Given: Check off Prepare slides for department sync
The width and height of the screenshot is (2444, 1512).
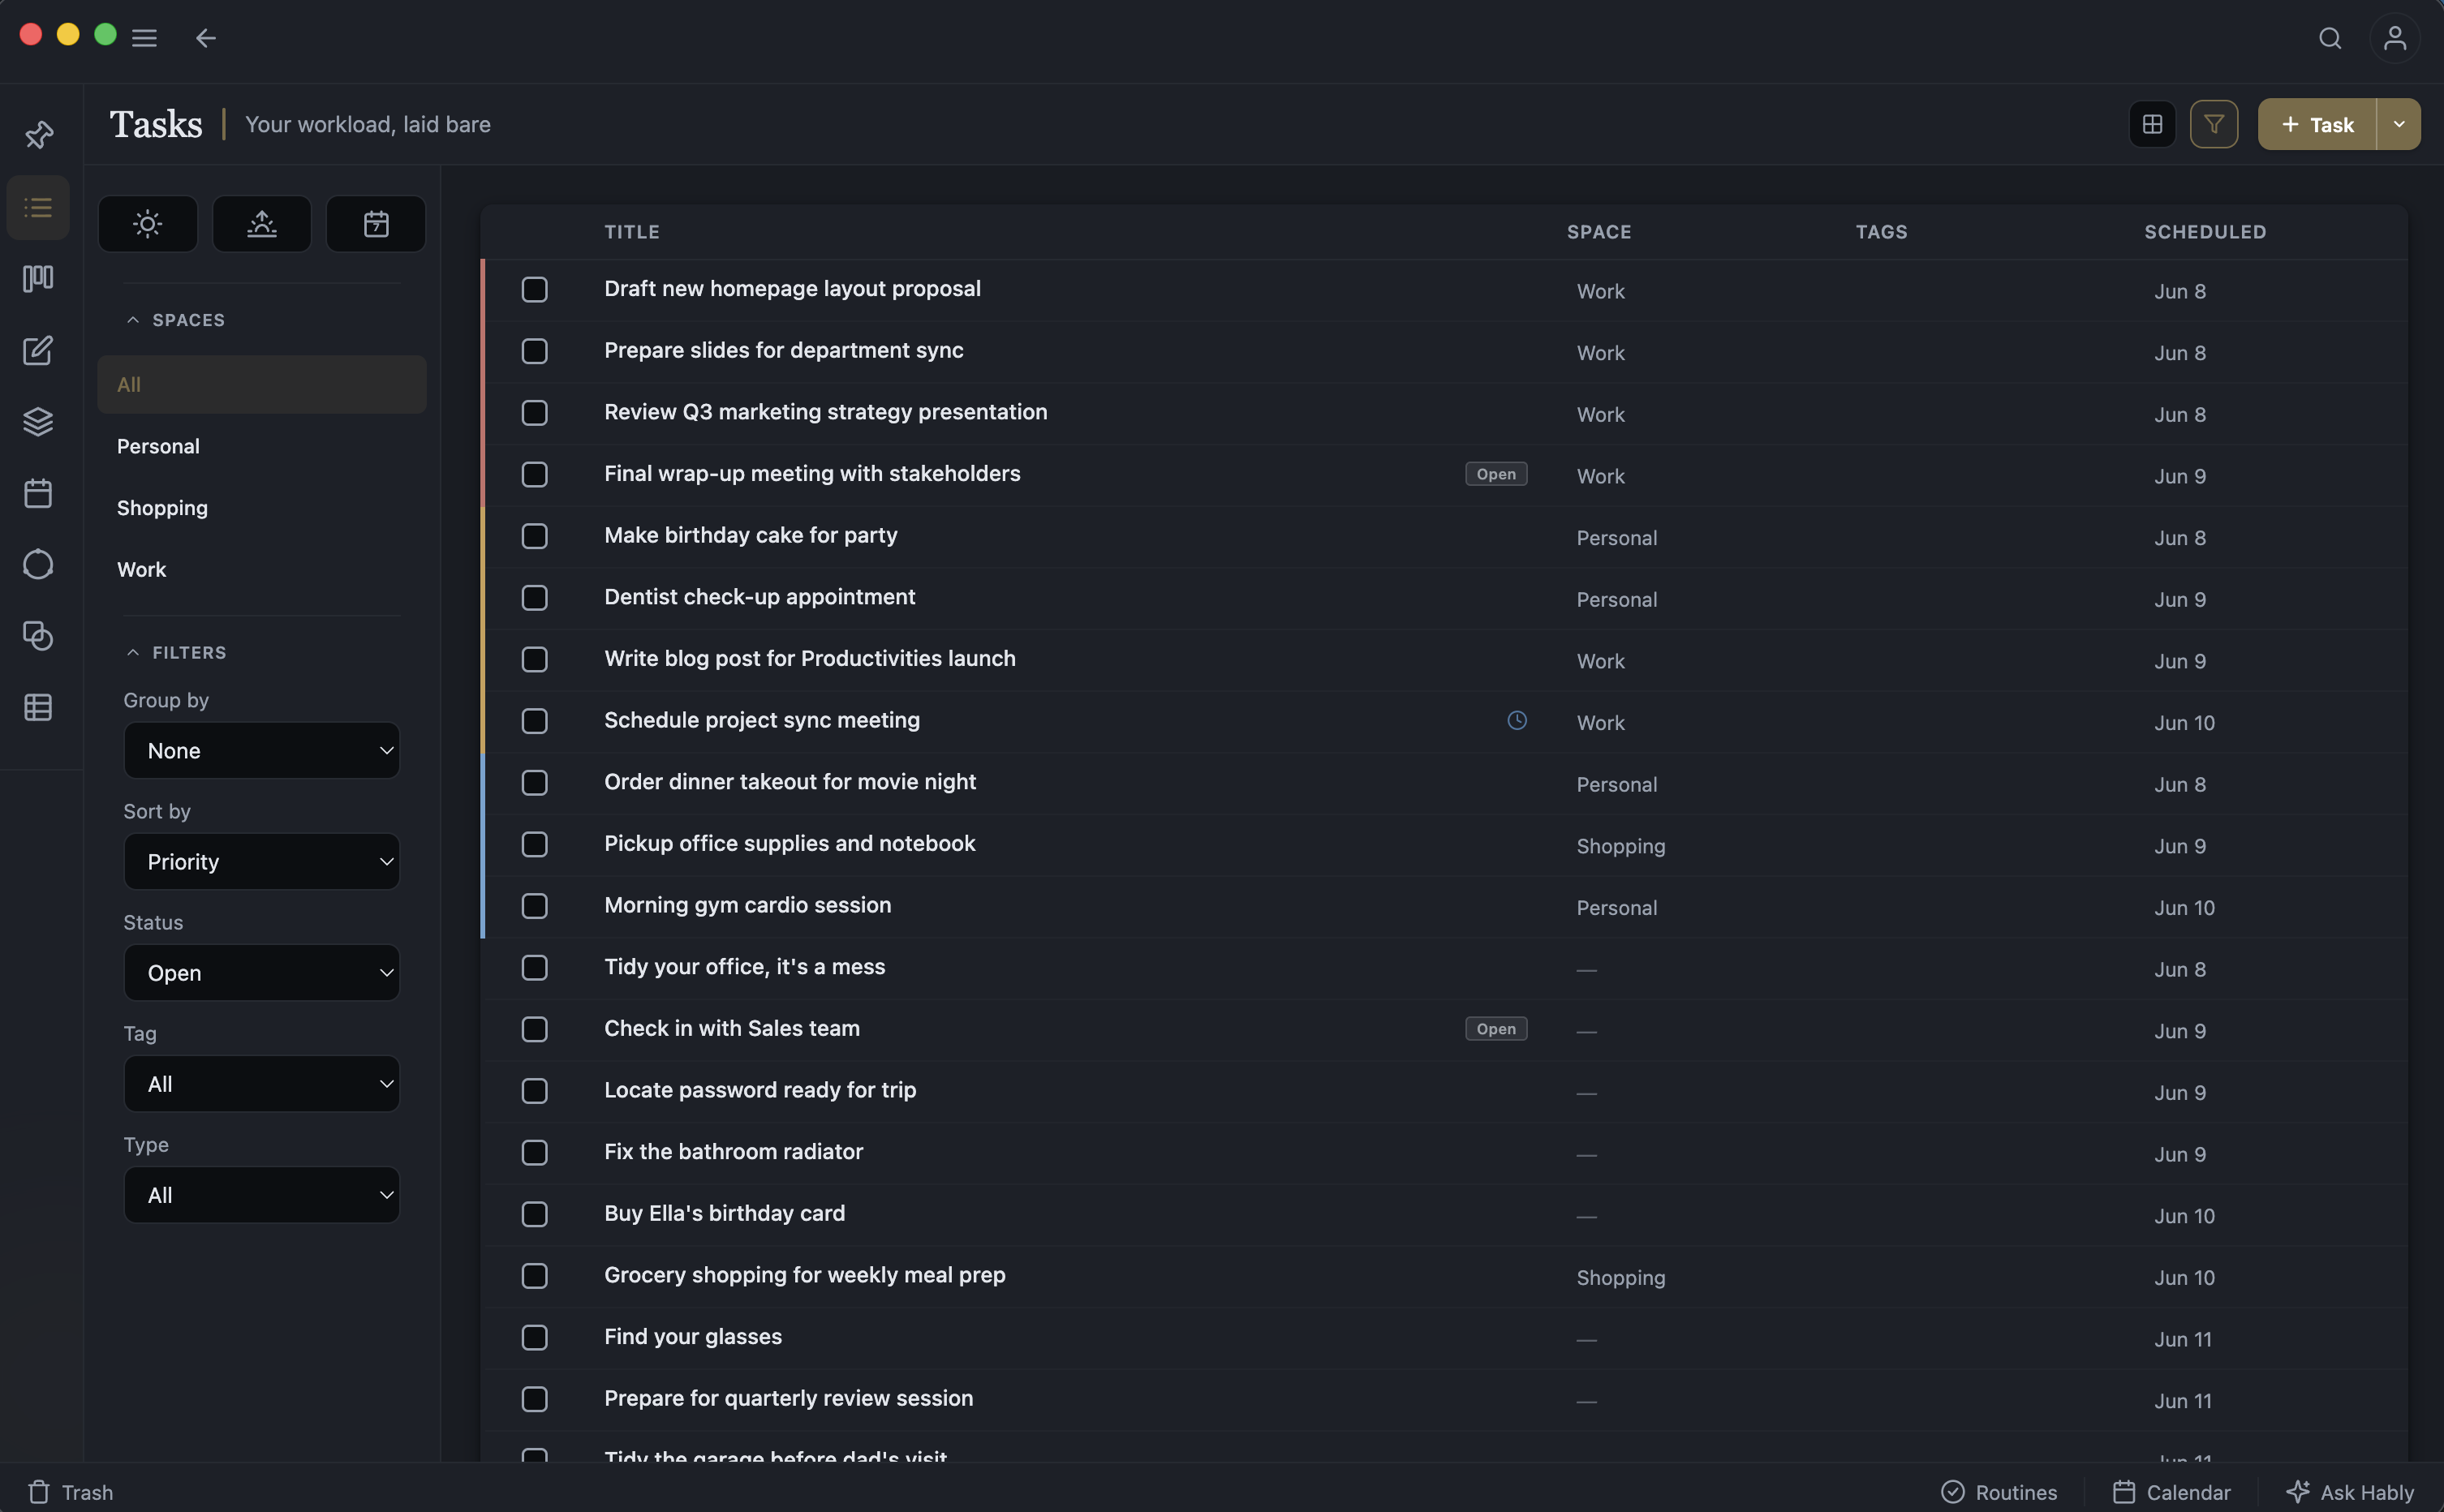Looking at the screenshot, I should click(535, 351).
